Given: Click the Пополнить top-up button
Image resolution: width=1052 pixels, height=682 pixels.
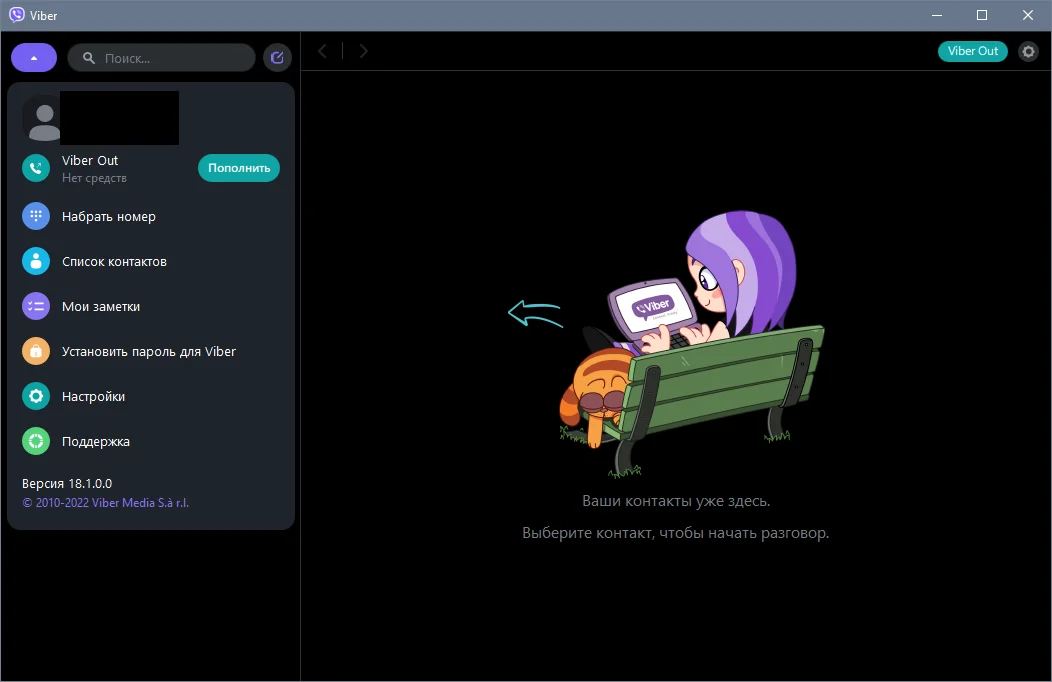Looking at the screenshot, I should (x=239, y=168).
